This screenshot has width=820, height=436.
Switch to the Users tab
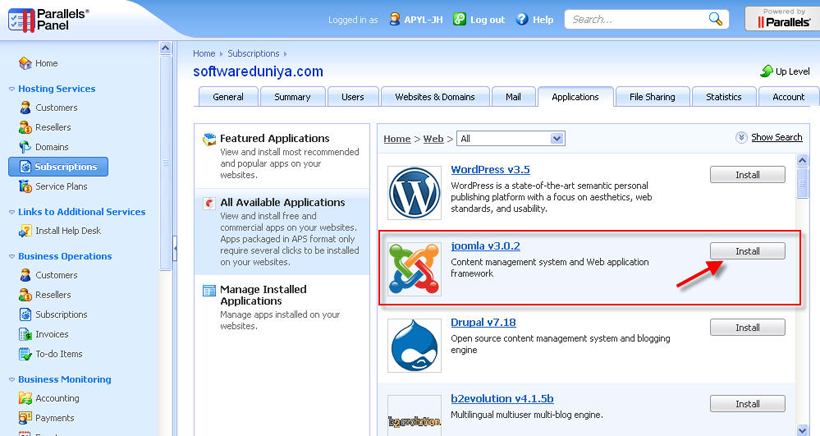point(352,97)
